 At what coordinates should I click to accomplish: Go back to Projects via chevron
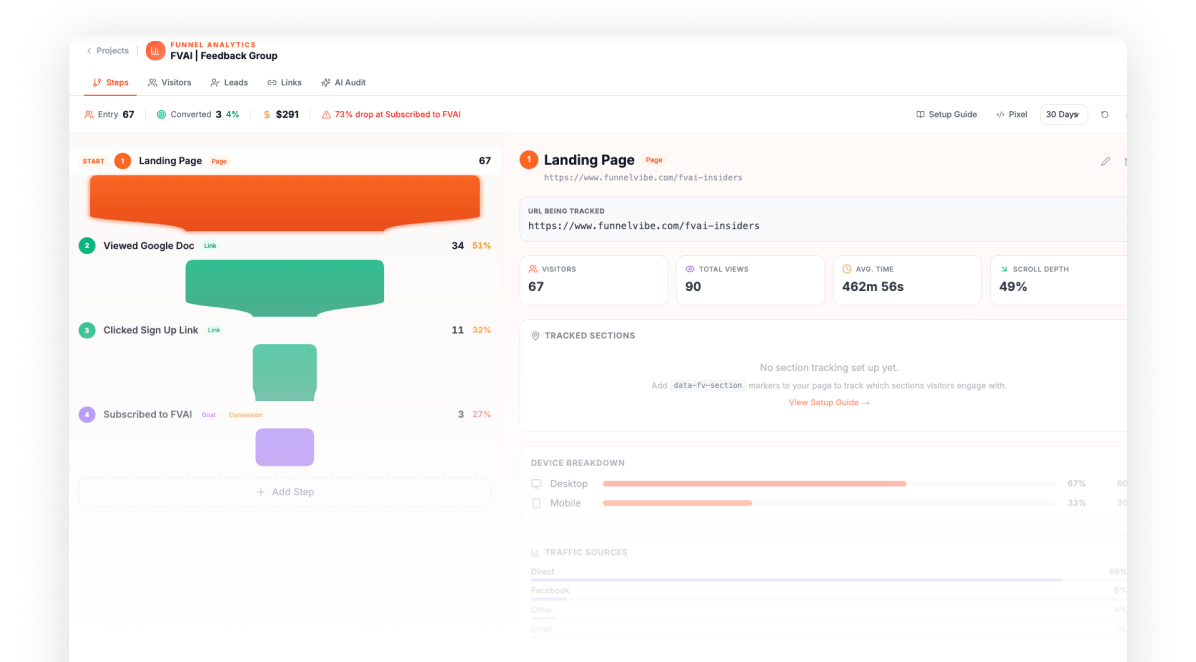(x=89, y=51)
